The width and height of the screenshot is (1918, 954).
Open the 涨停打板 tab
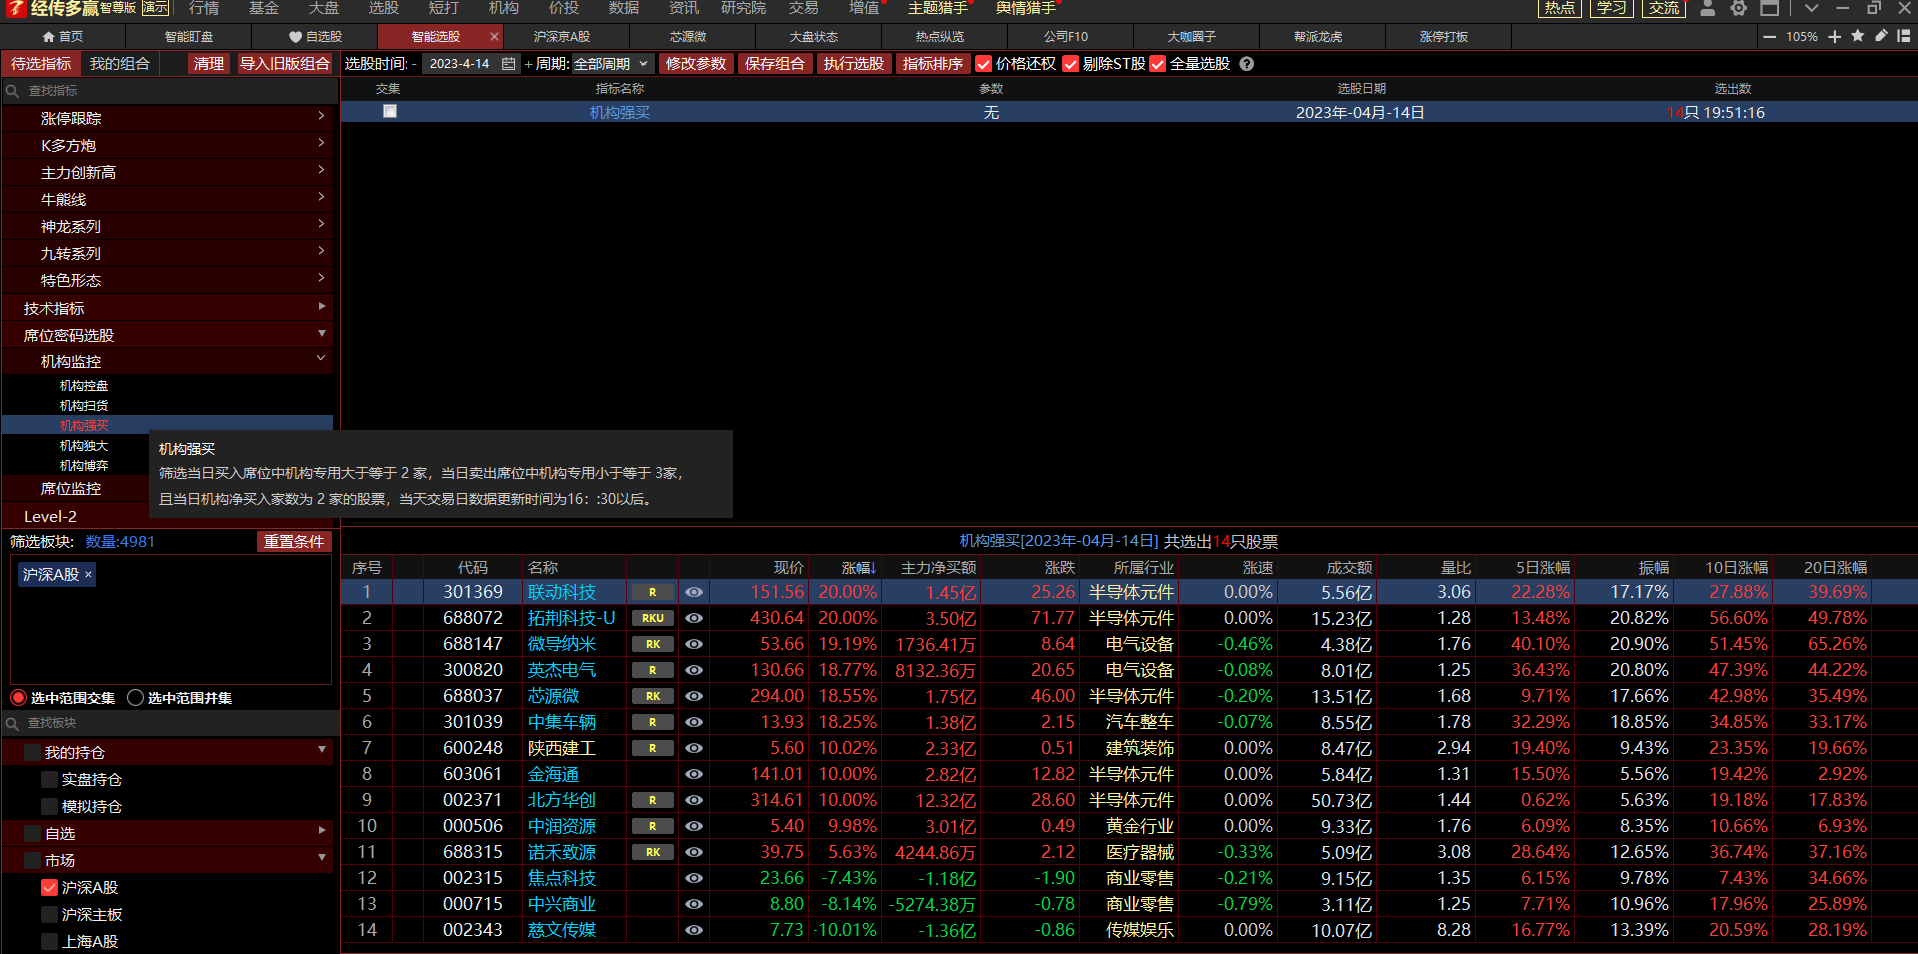(x=1444, y=36)
